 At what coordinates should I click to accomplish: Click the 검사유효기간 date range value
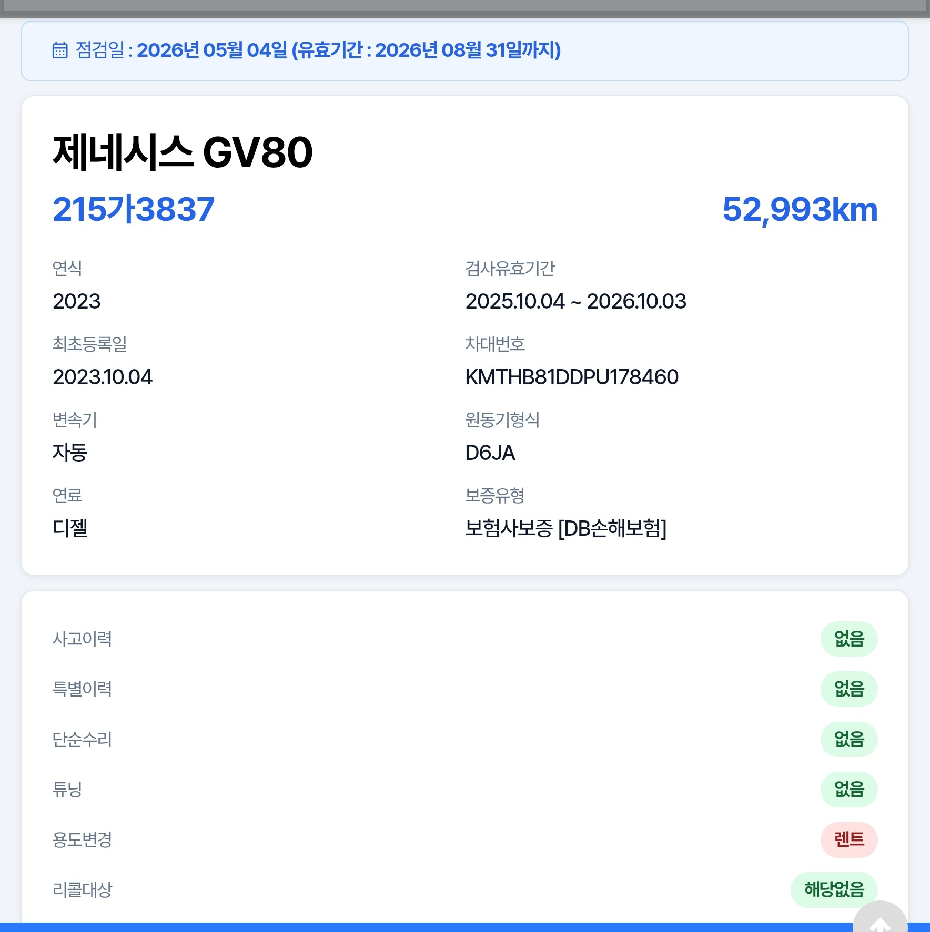pos(576,301)
